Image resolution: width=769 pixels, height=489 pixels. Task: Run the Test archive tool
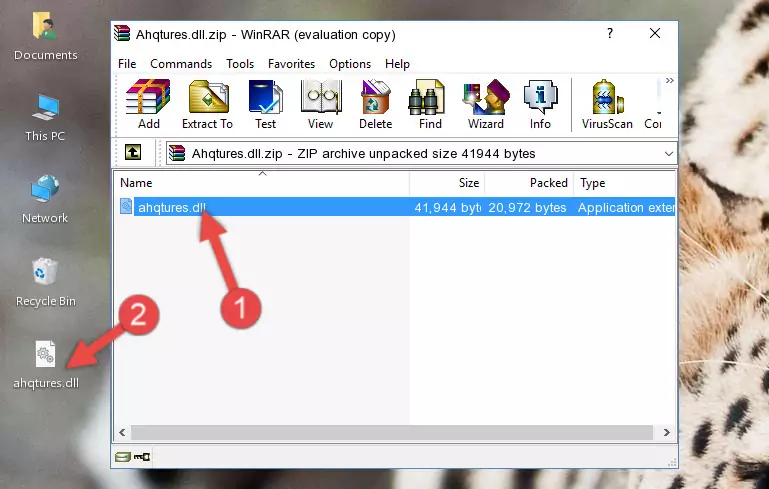point(265,104)
